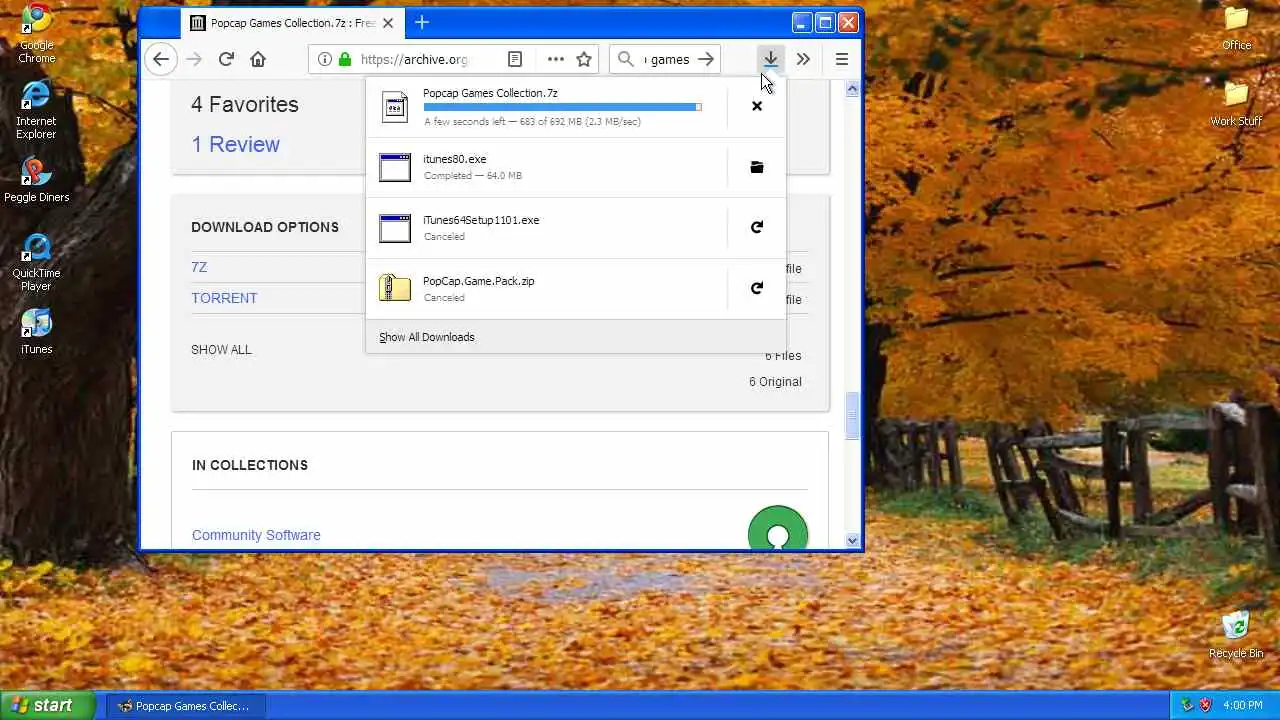Screen dimensions: 1280x720
Task: Select the Recycle Bin icon
Action: coord(1237,634)
